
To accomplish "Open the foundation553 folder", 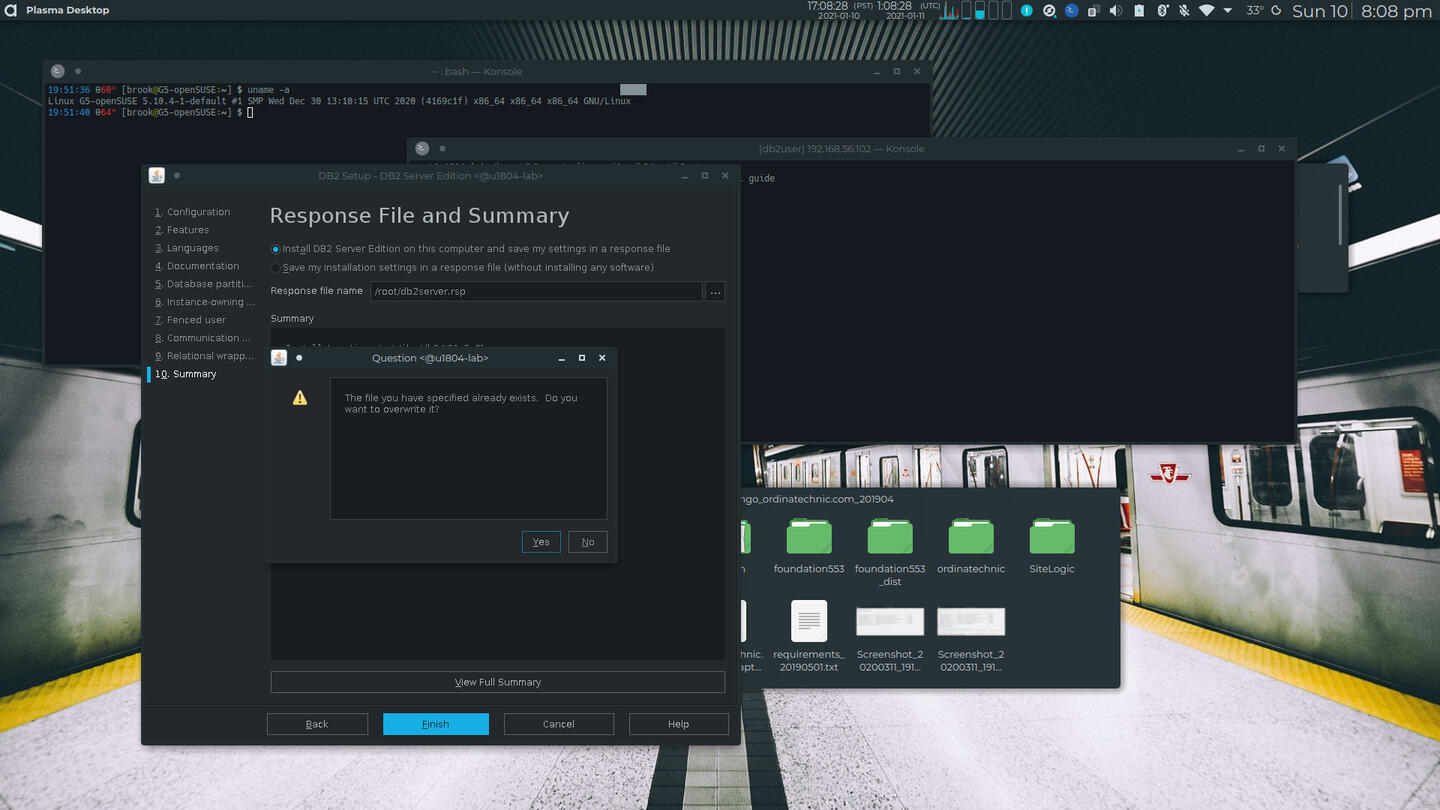I will pyautogui.click(x=809, y=546).
